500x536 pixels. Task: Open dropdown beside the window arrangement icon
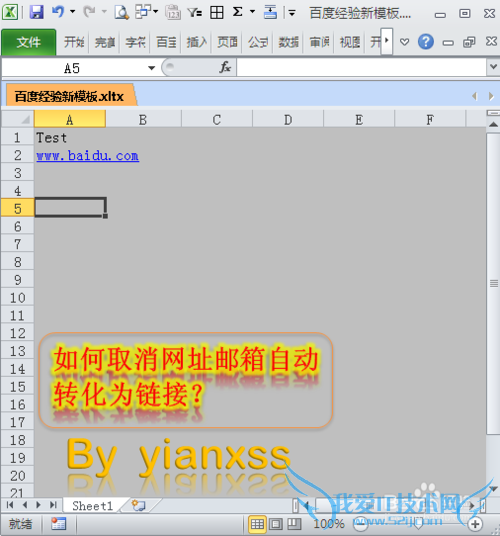click(x=156, y=12)
